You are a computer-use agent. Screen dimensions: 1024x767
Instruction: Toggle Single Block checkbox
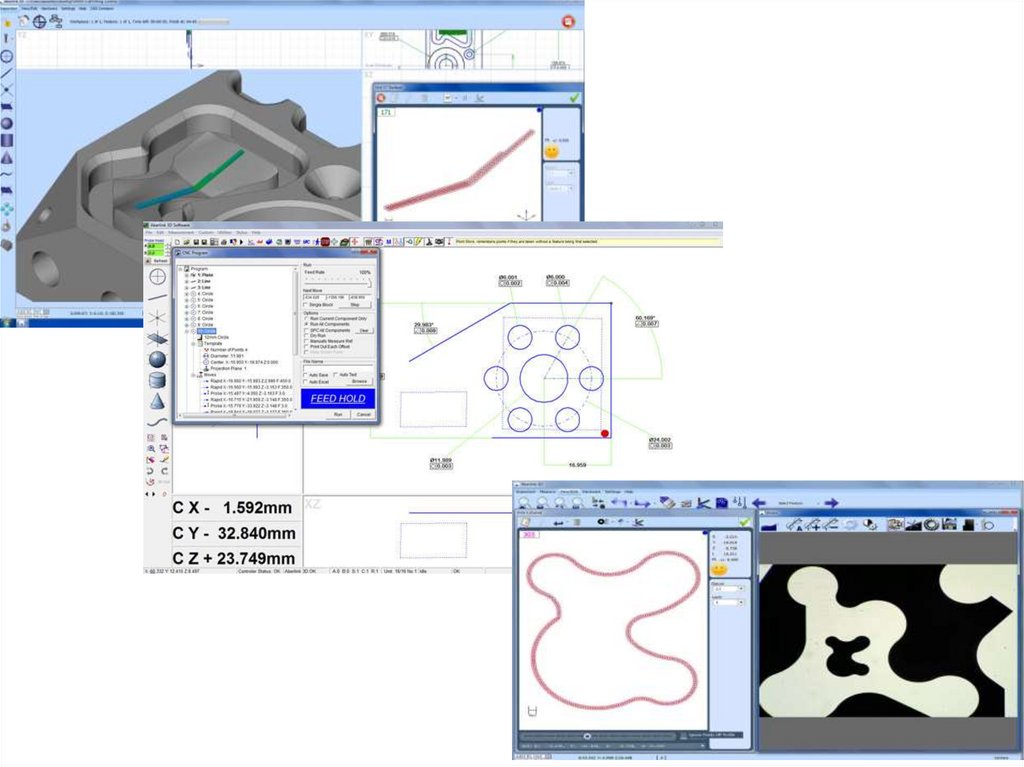305,304
